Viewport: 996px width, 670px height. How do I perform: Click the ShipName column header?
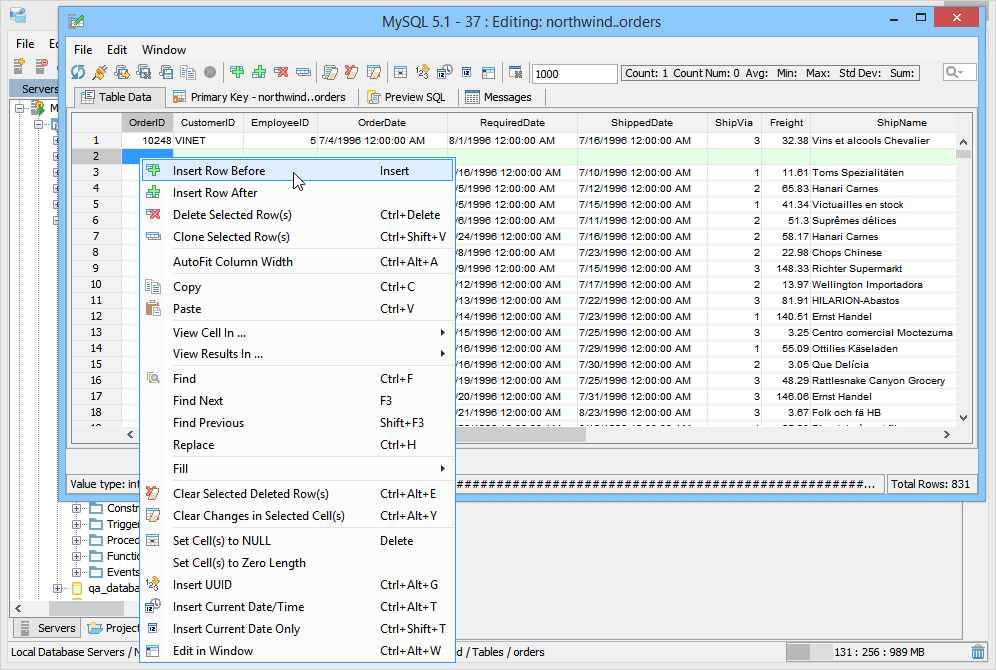[x=901, y=123]
